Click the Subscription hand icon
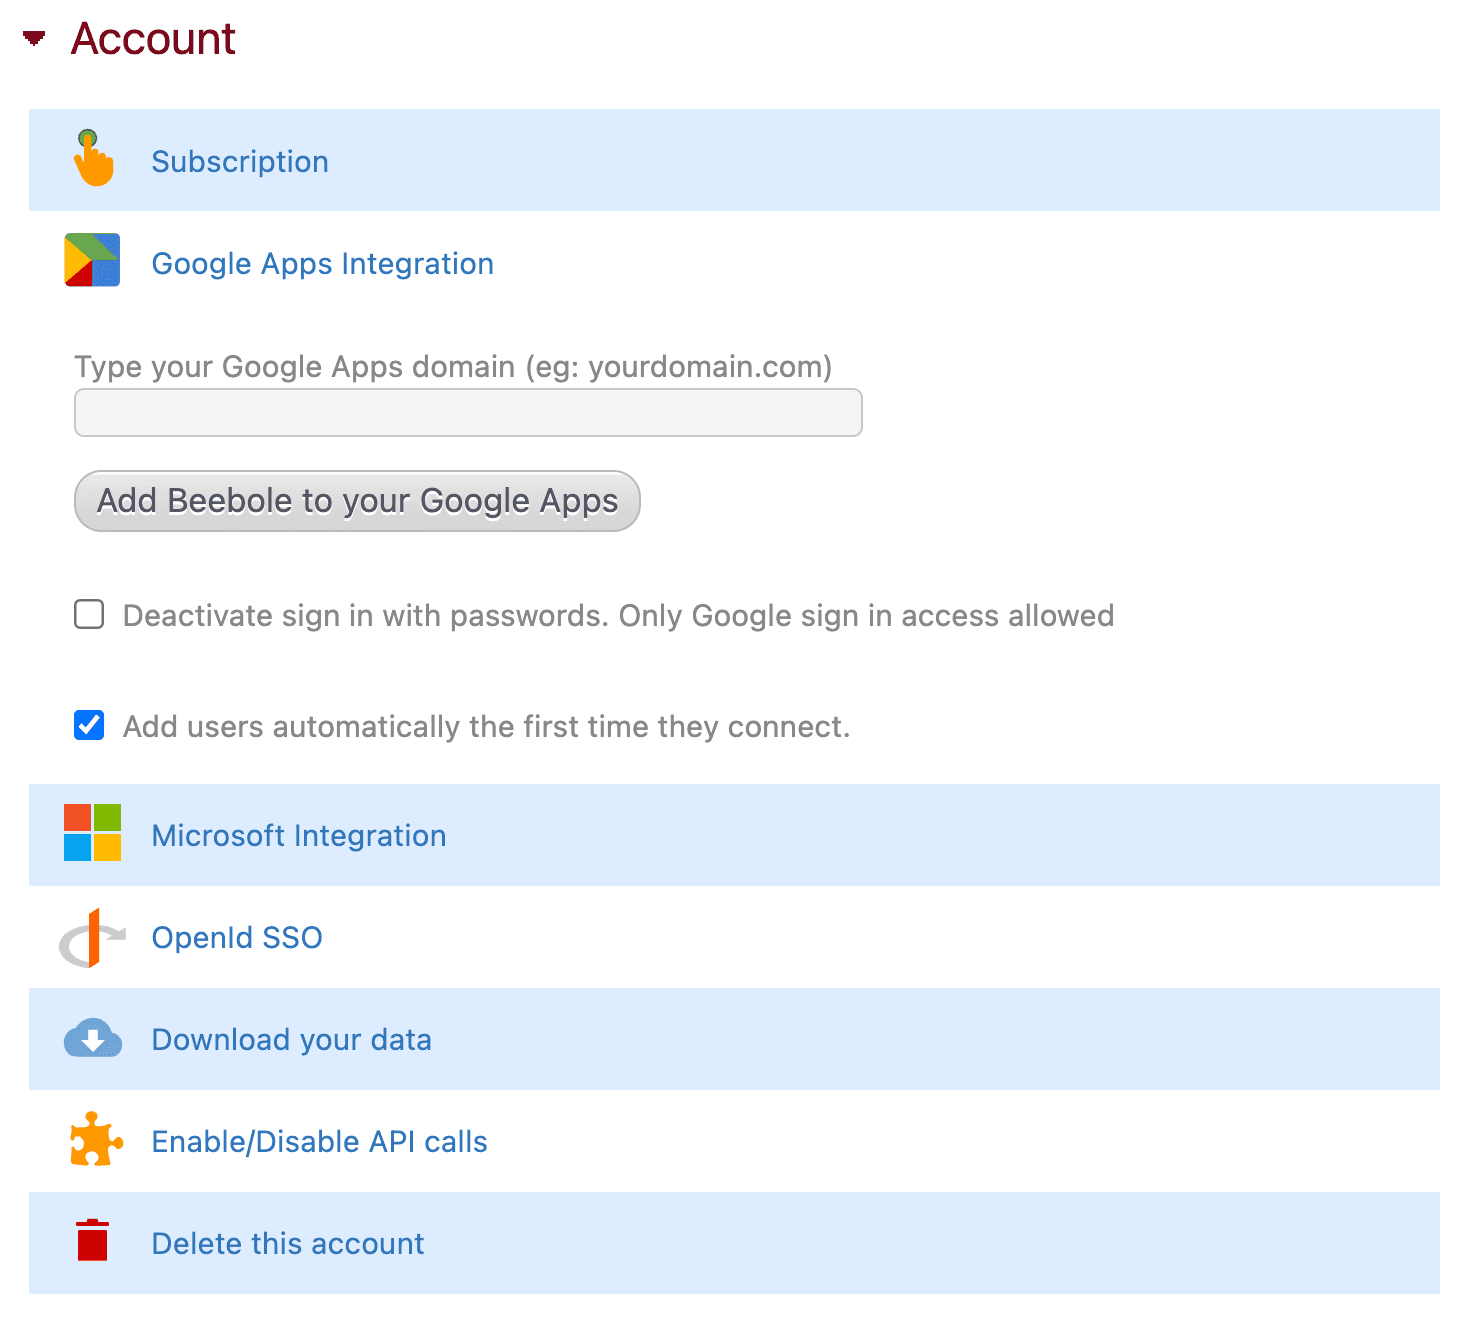Image resolution: width=1468 pixels, height=1320 pixels. [92, 160]
